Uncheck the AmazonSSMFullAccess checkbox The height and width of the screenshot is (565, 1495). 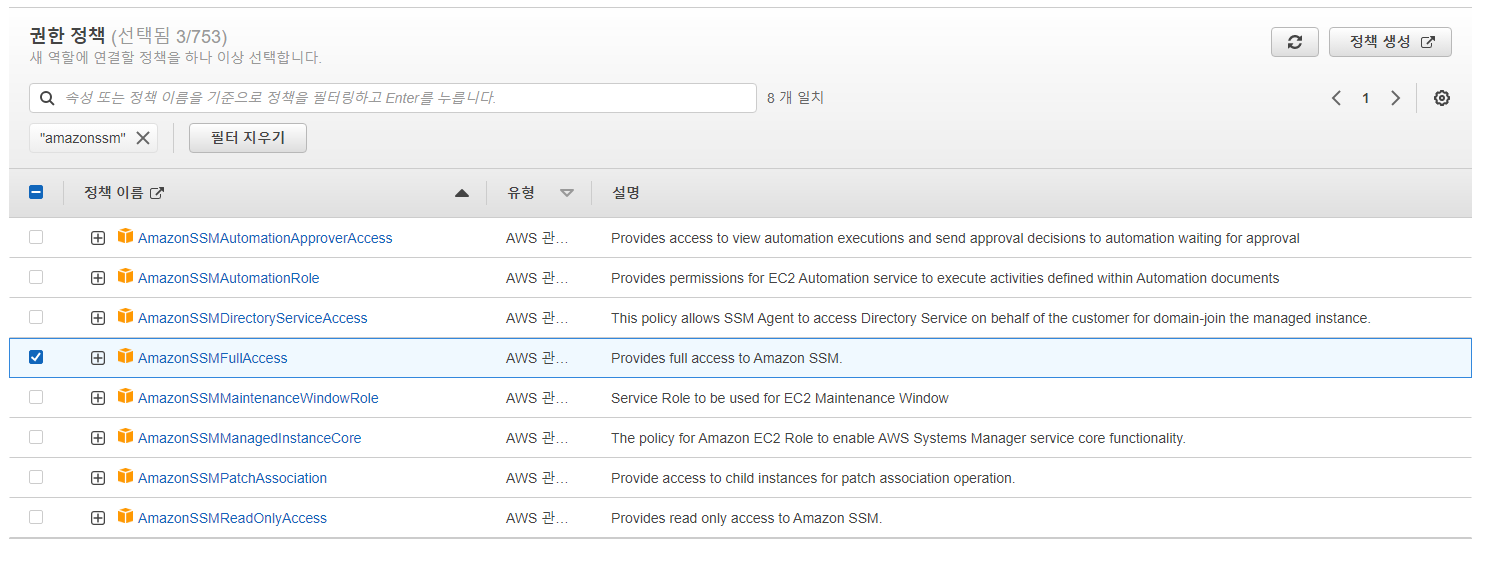36,357
